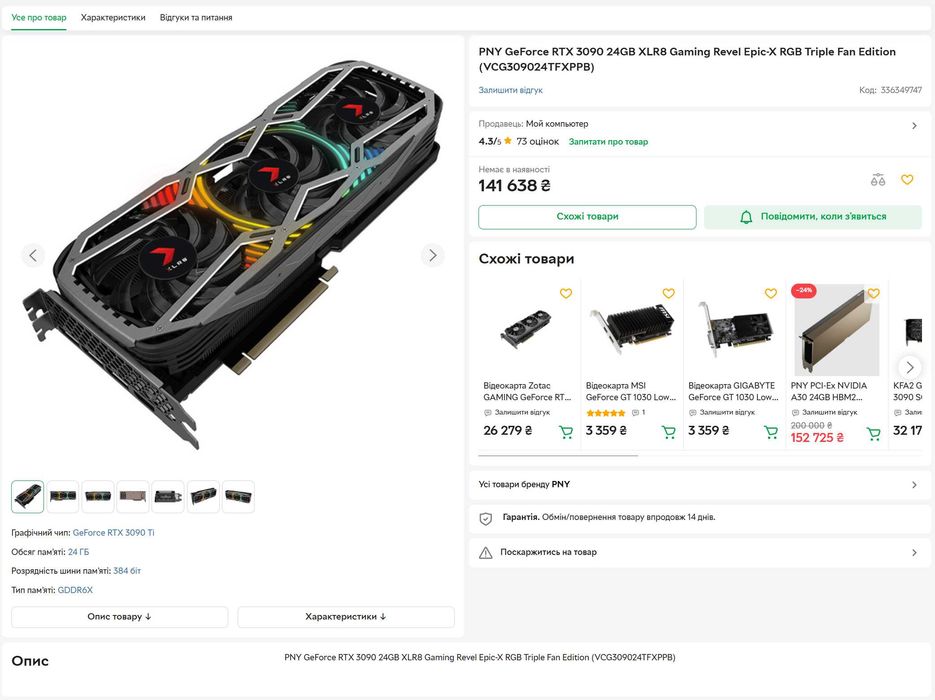The image size is (935, 700).
Task: Add MSI GeForce GT 1030 to cart
Action: (x=669, y=432)
